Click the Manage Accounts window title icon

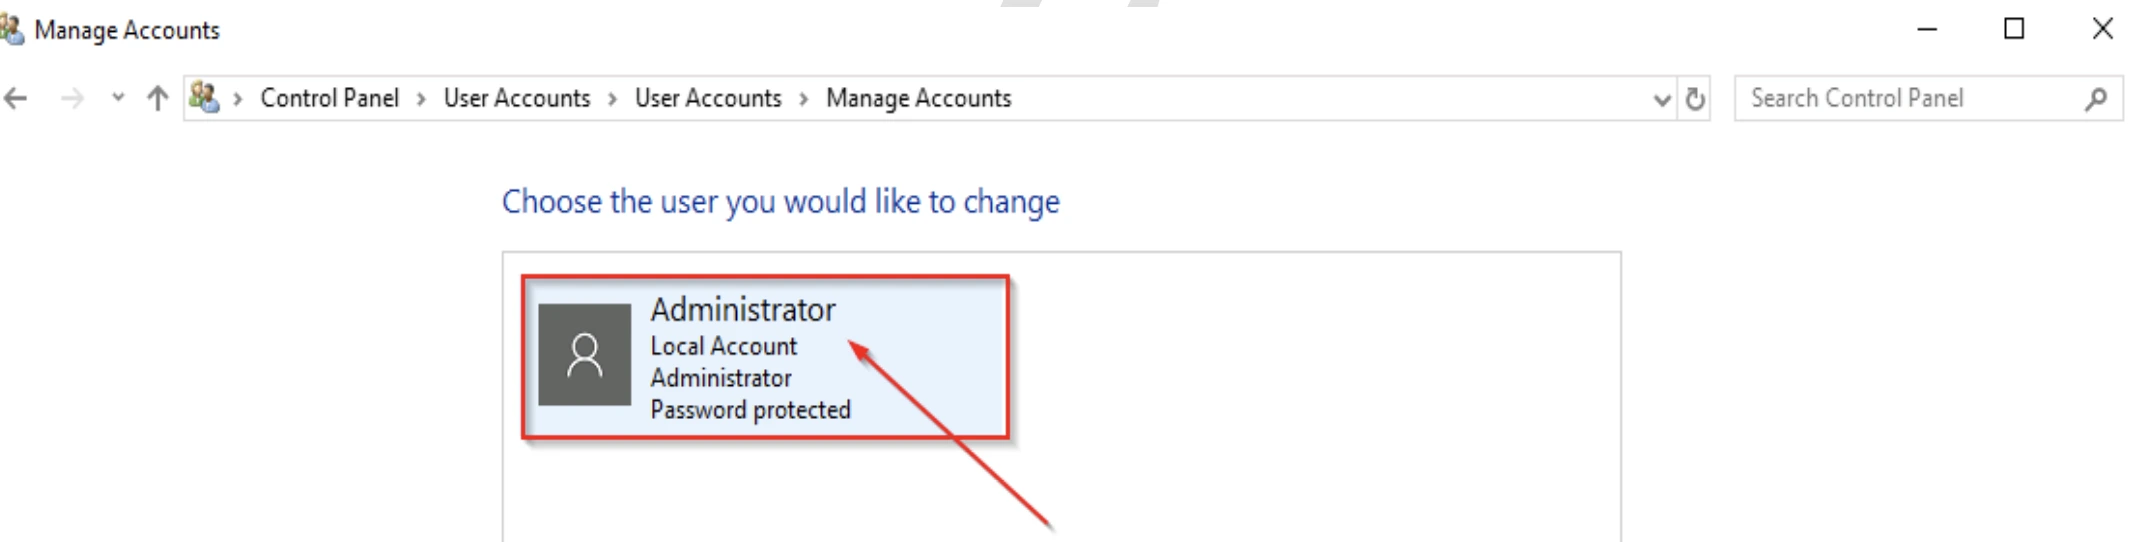[12, 29]
